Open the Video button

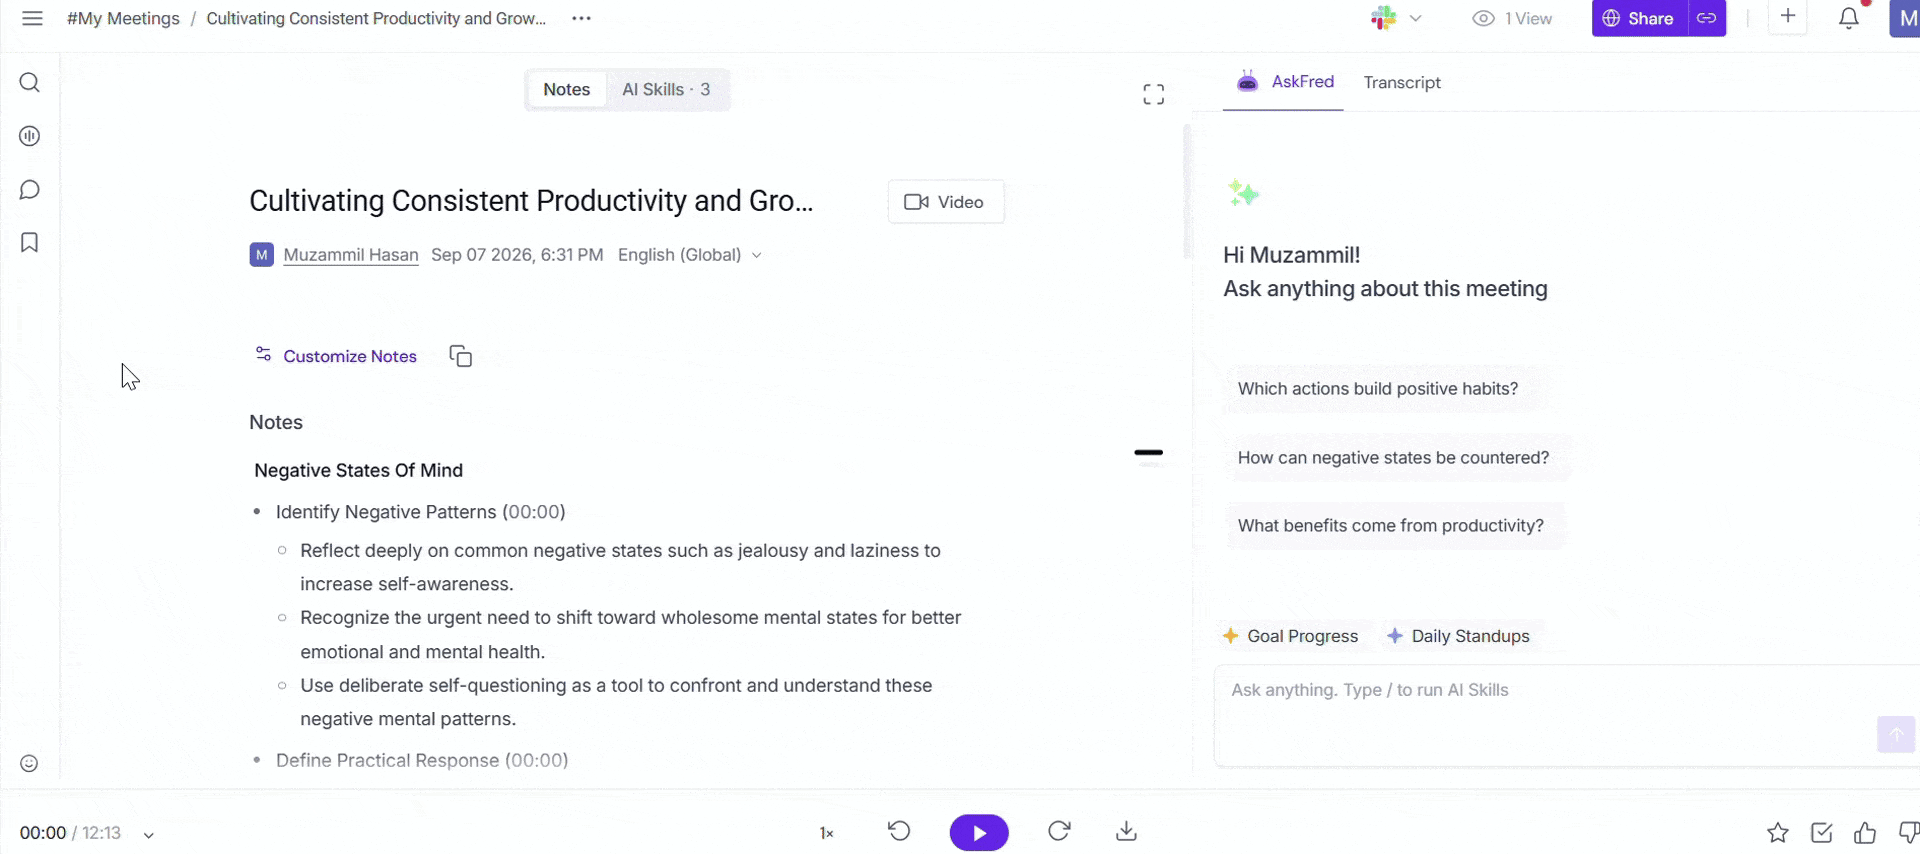click(946, 202)
